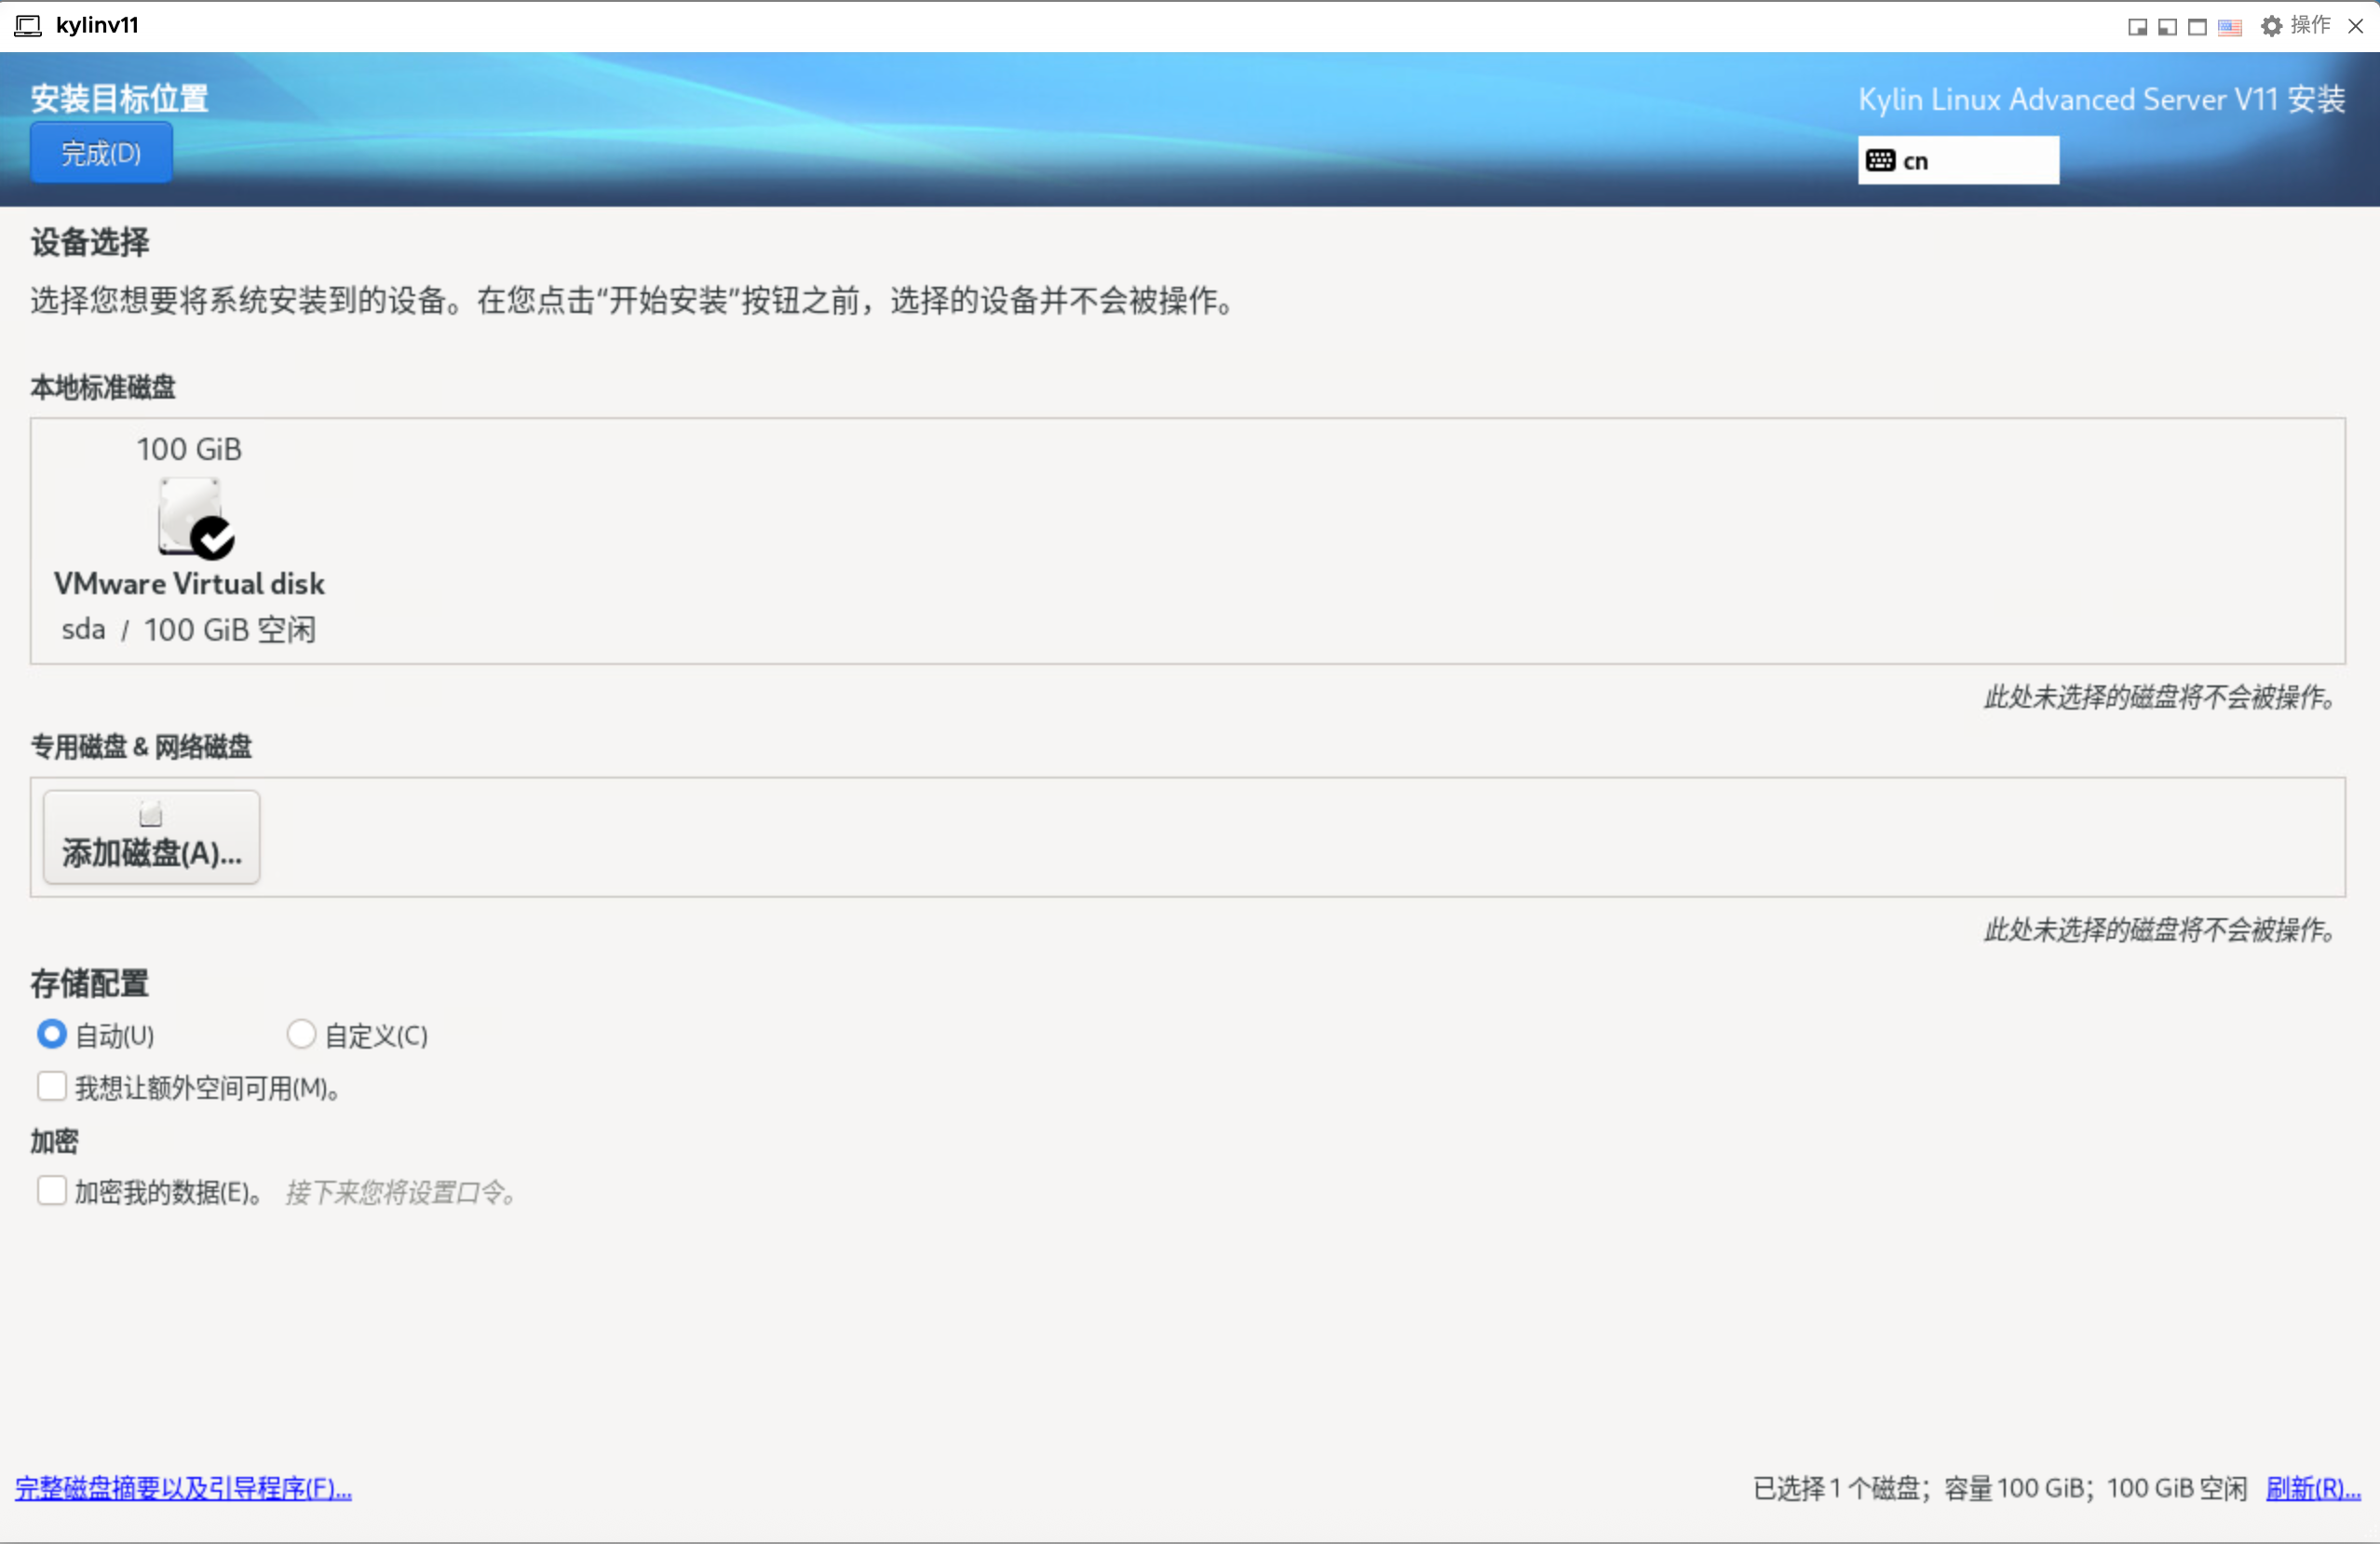Click the sda 100 GiB 空闲 label
Screen dimensions: 2380x1544
coord(189,630)
